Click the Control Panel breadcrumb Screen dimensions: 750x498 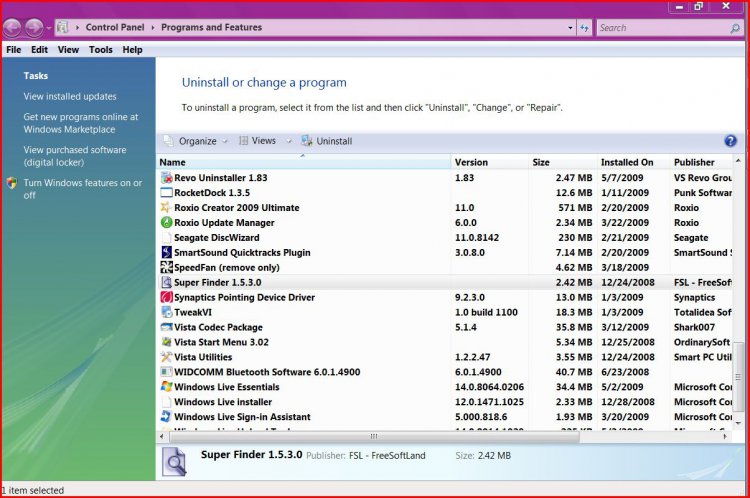click(x=115, y=27)
